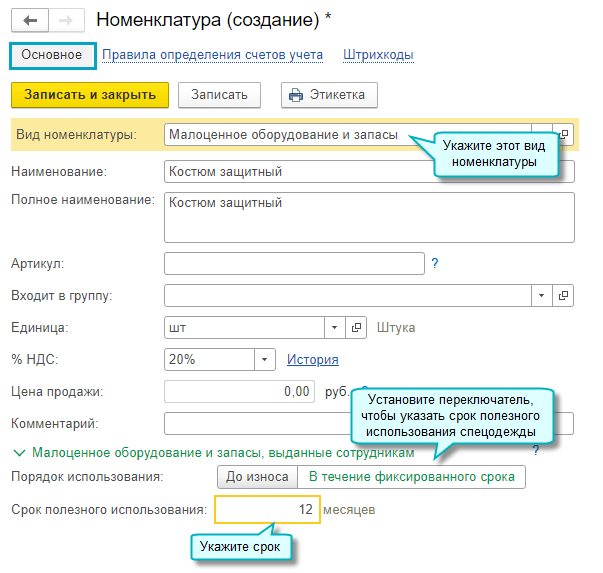Select the До износа usage option

click(x=257, y=477)
